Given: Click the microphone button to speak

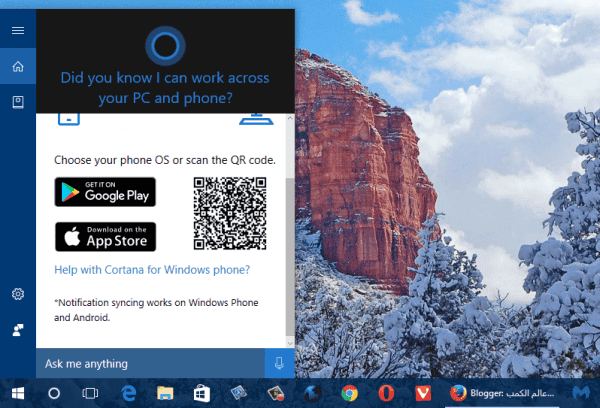Looking at the screenshot, I should point(279,363).
